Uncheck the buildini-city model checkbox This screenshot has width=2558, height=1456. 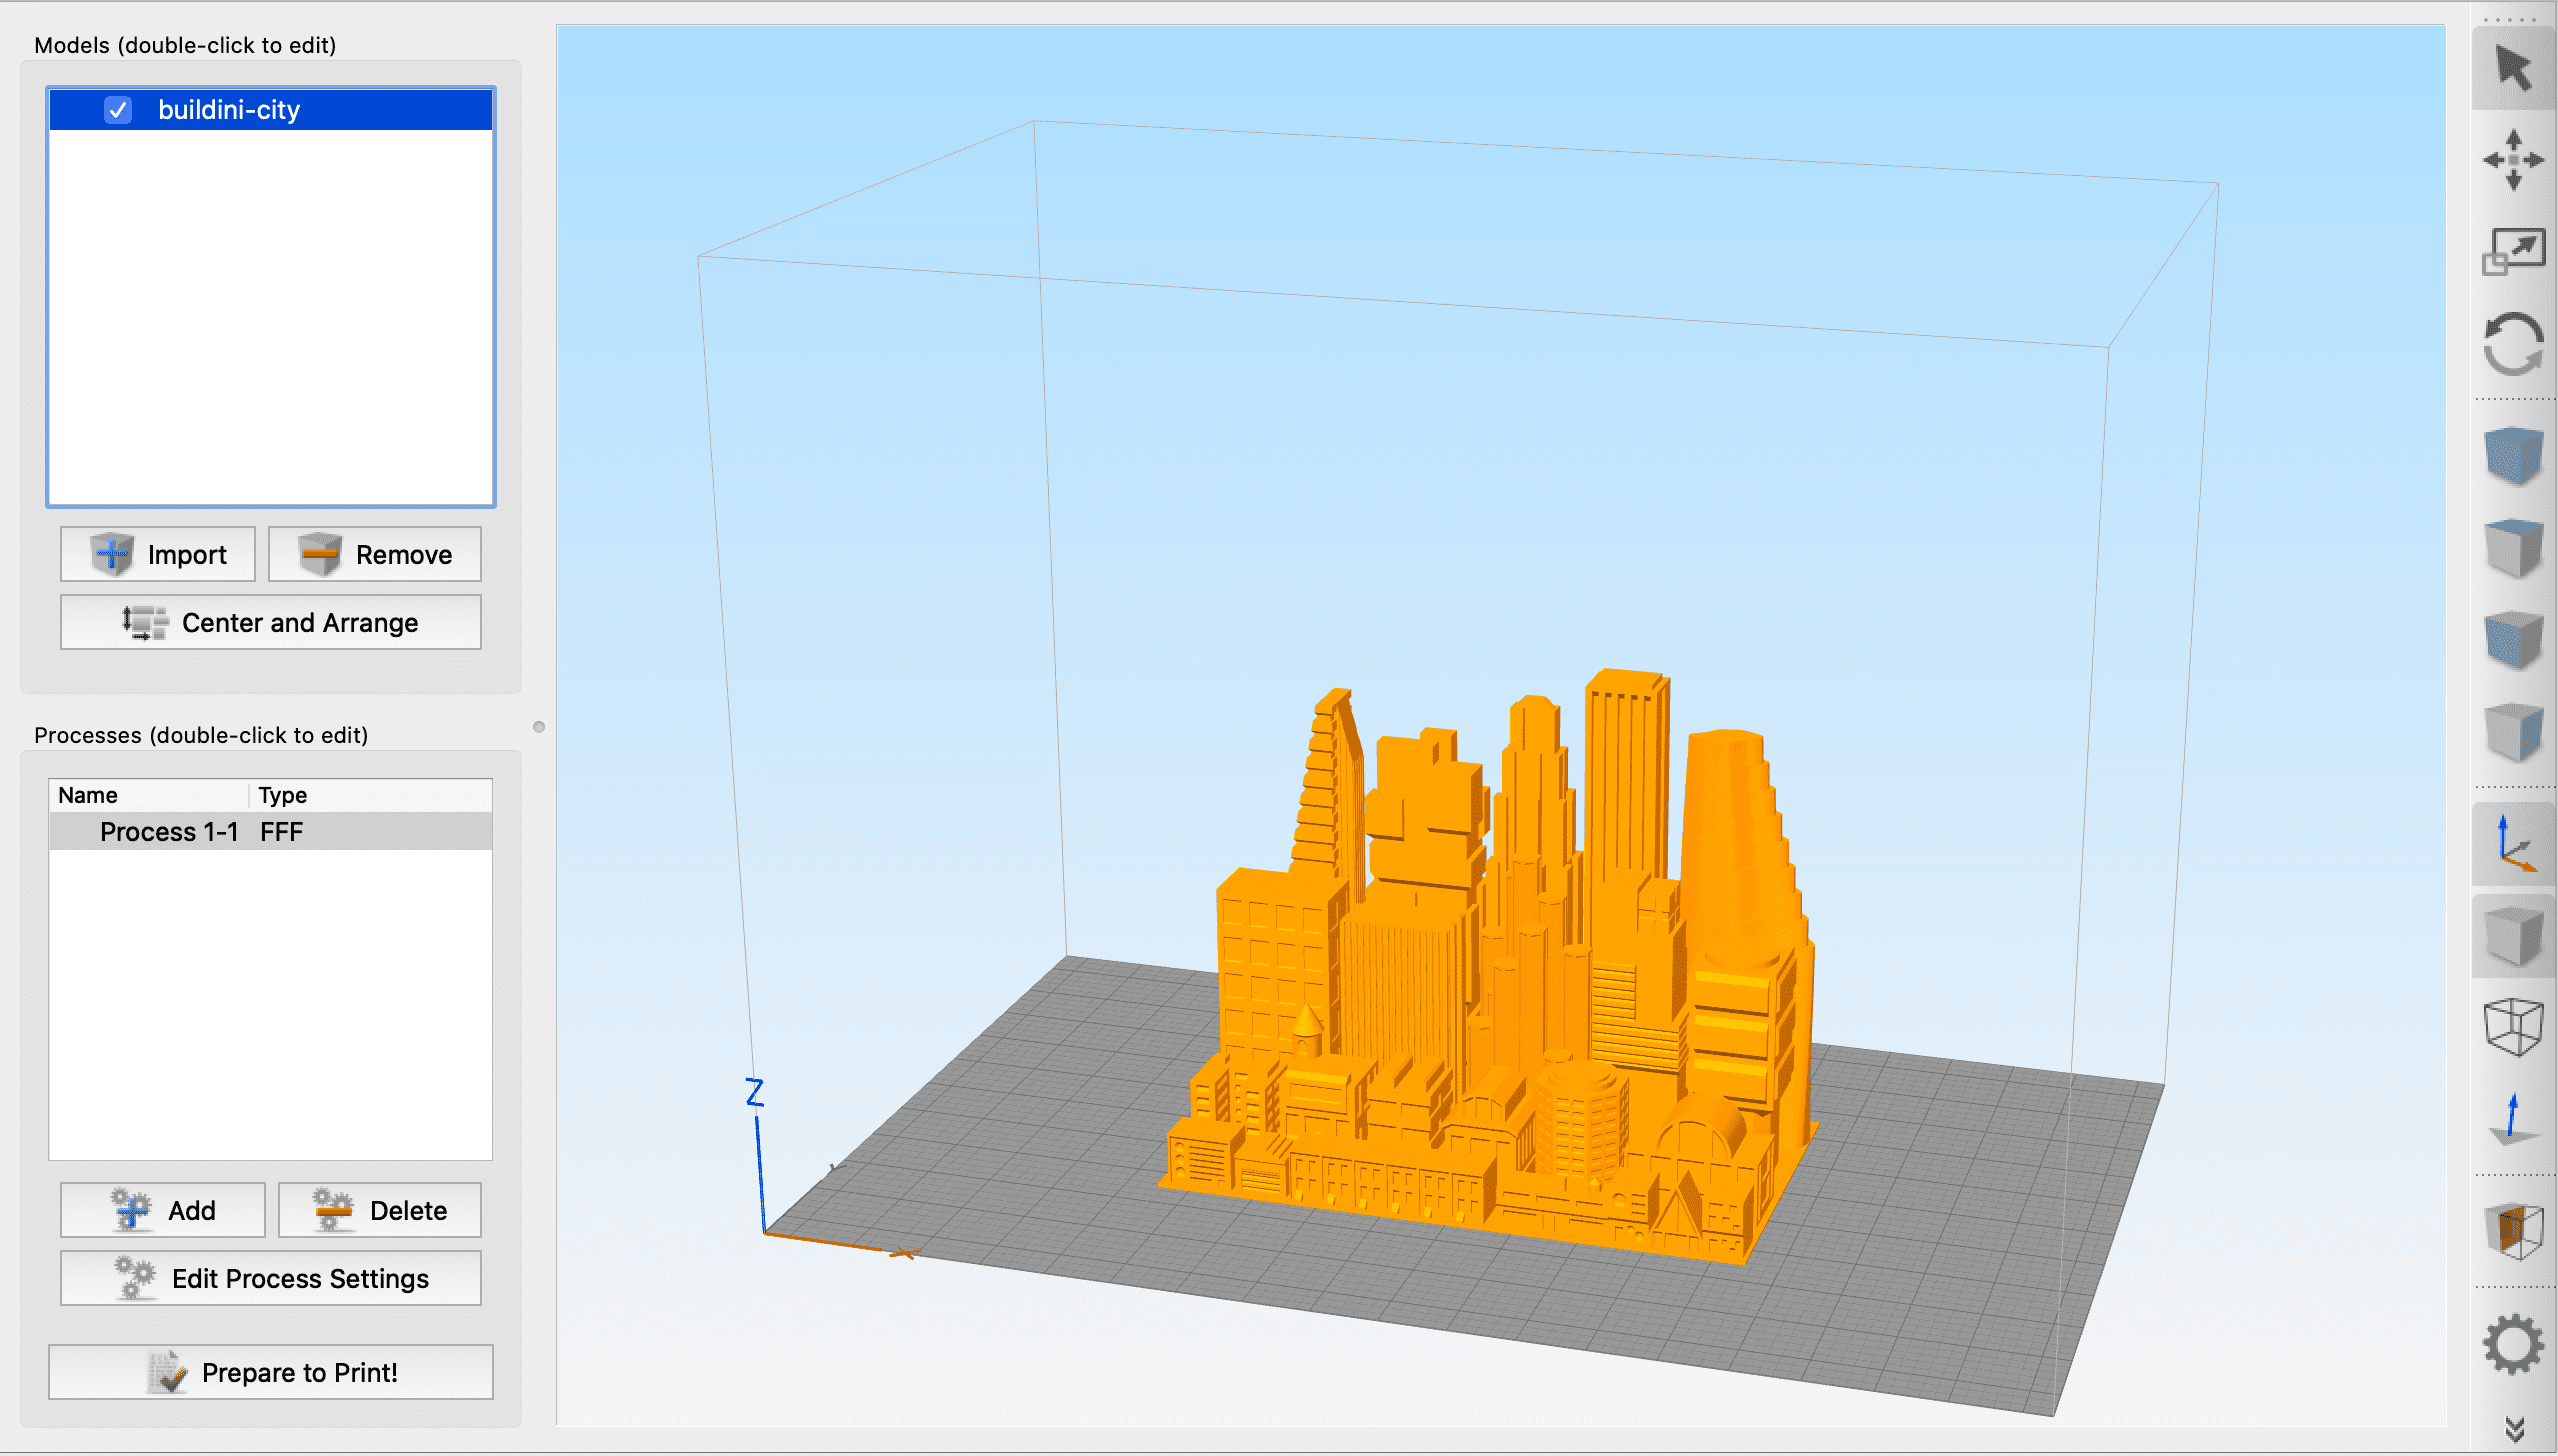pyautogui.click(x=118, y=110)
